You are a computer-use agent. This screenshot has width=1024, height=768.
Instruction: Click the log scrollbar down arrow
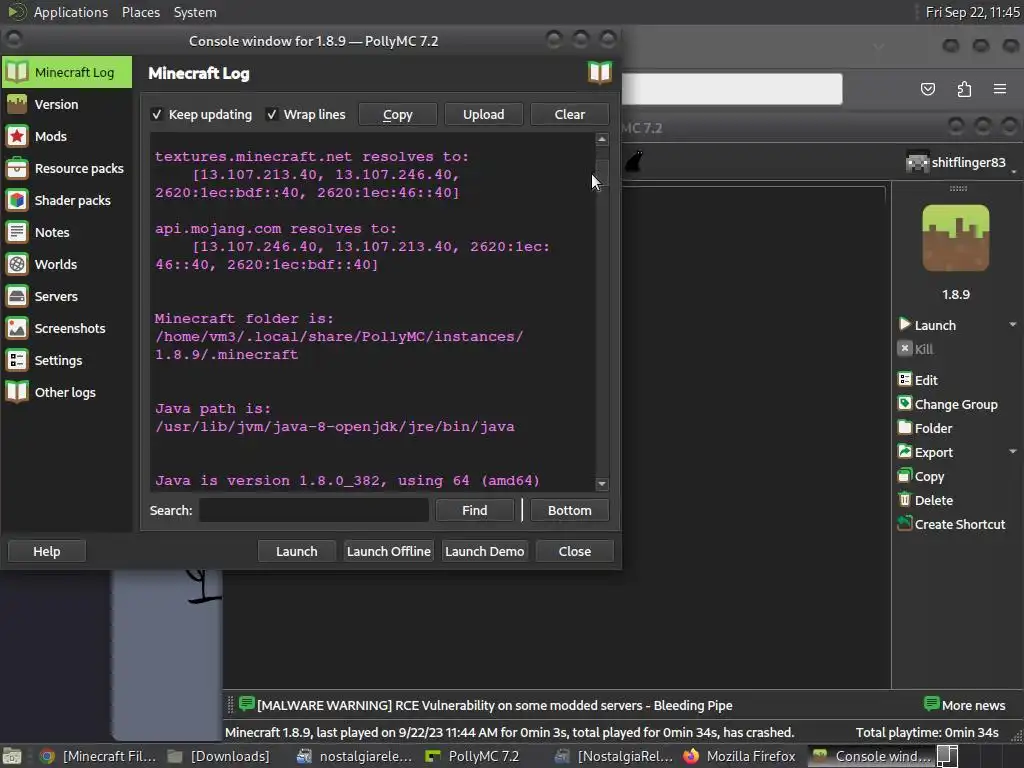[x=602, y=484]
